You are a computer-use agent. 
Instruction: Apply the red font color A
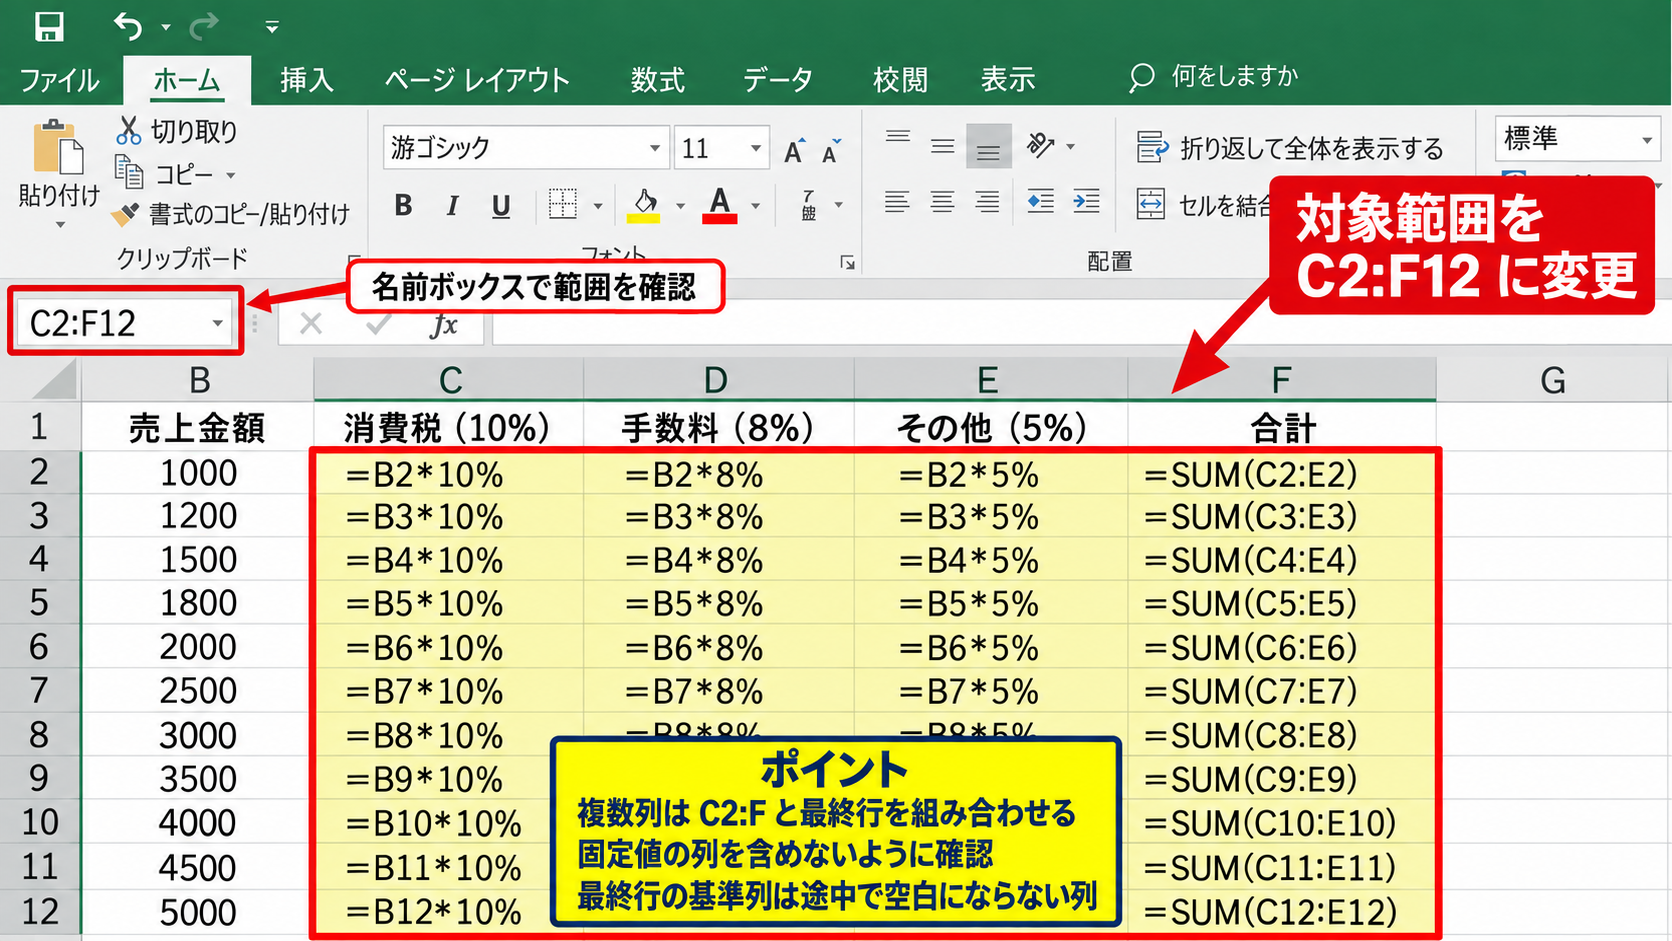point(720,205)
